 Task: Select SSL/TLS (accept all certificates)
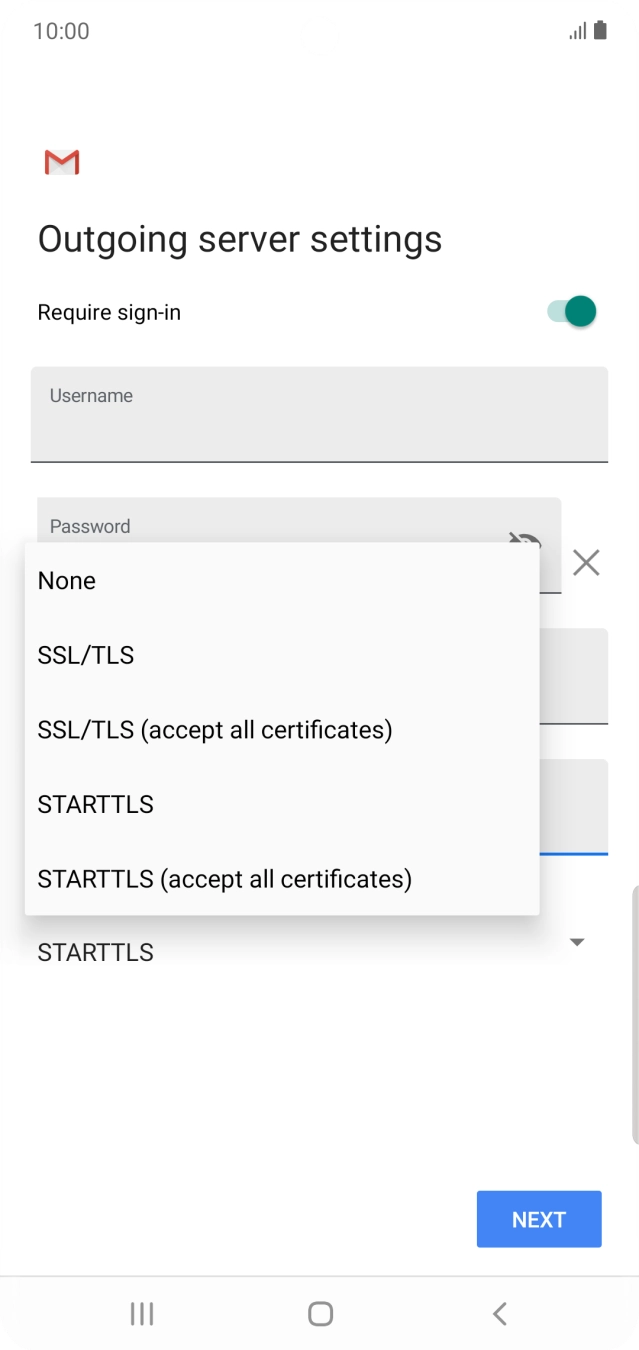[x=213, y=729]
